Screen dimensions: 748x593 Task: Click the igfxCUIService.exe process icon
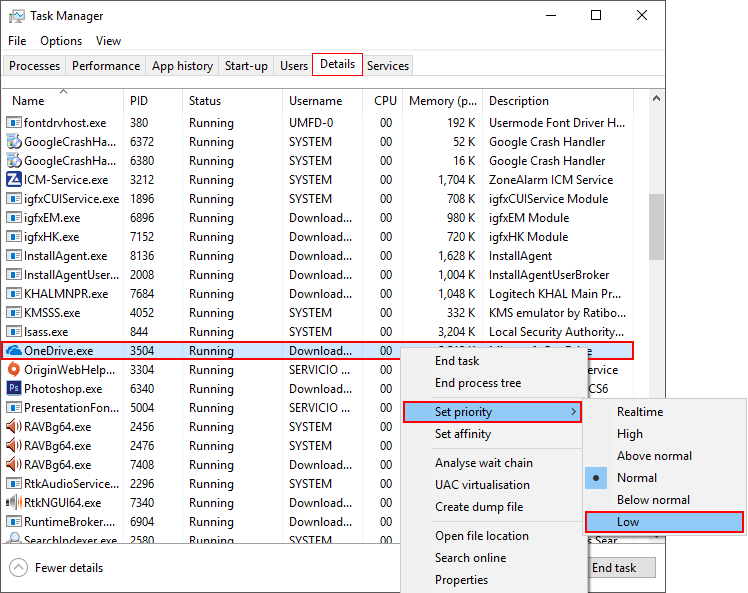[x=14, y=198]
